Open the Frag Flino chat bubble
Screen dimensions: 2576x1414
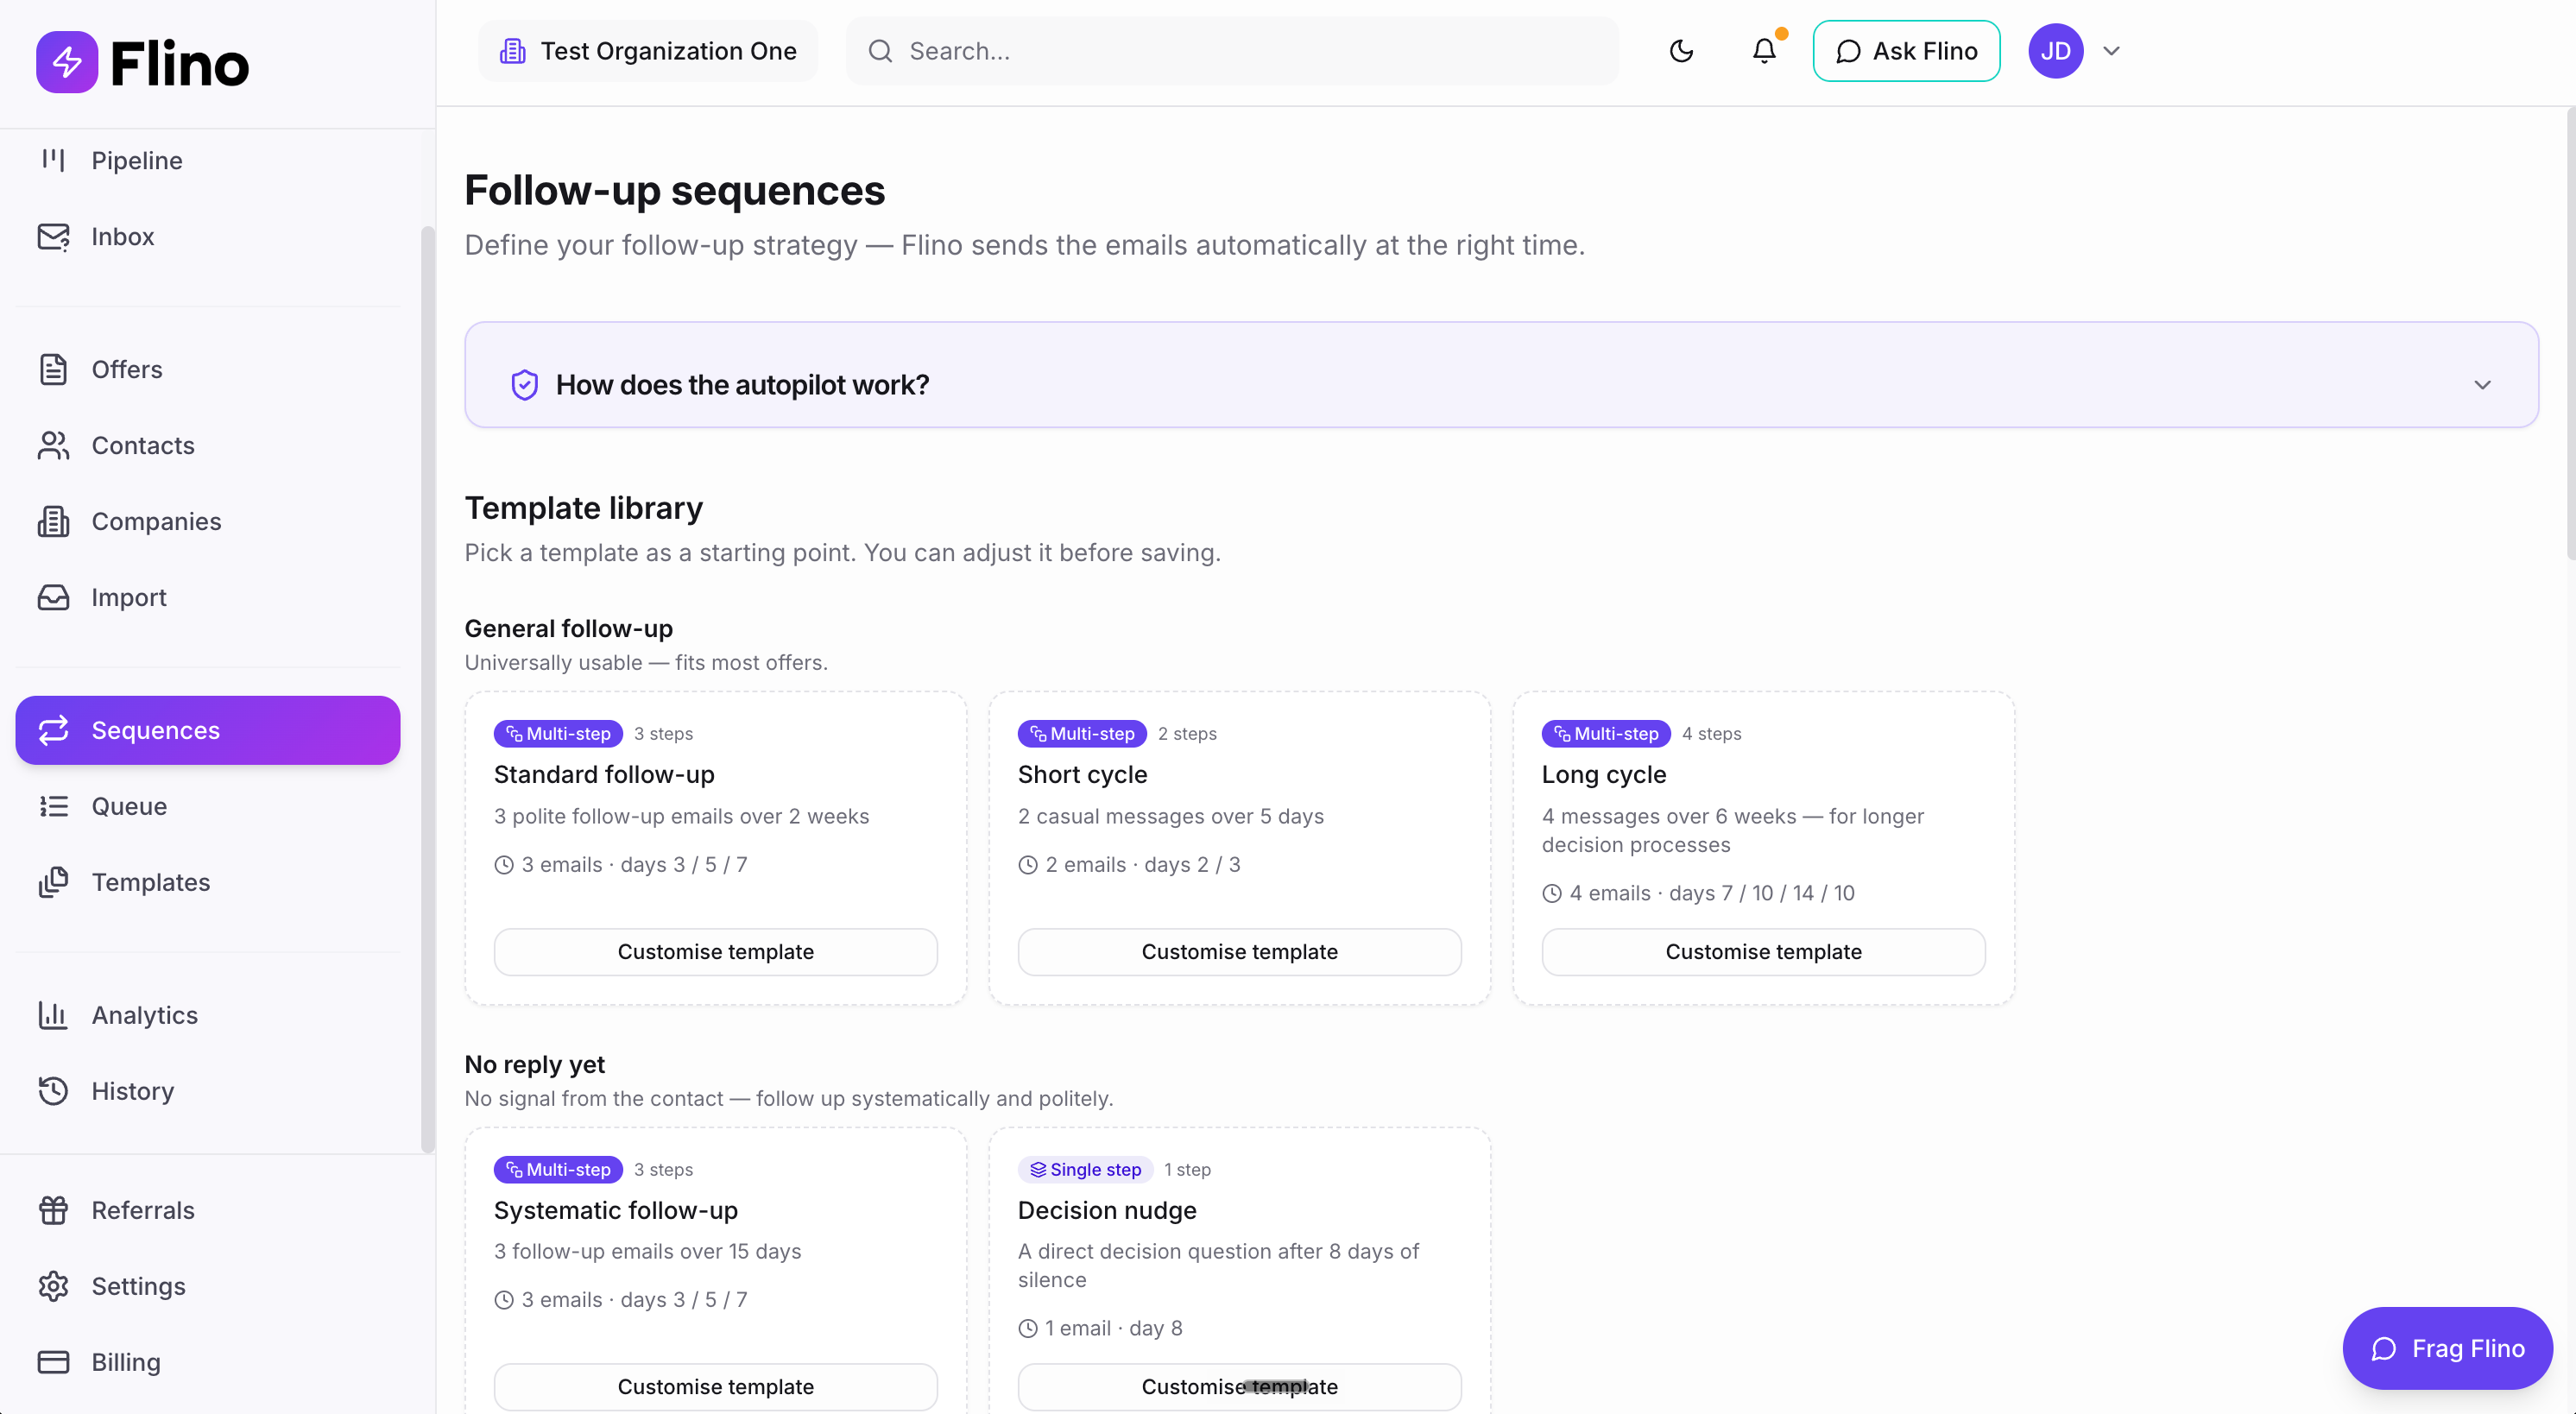click(2447, 1348)
